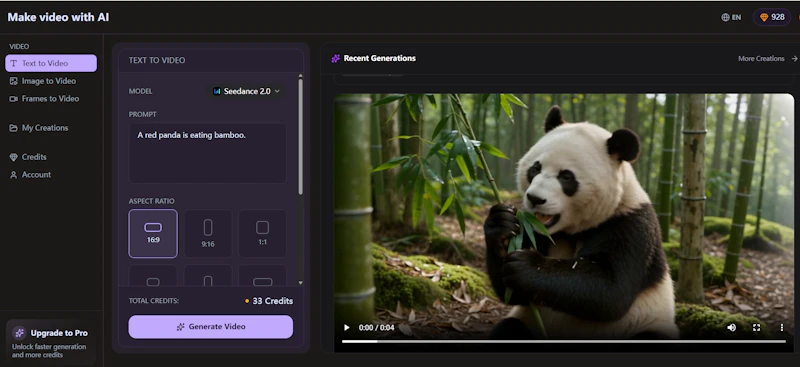Click the My Creations folder icon
This screenshot has width=800, height=367.
pos(13,128)
